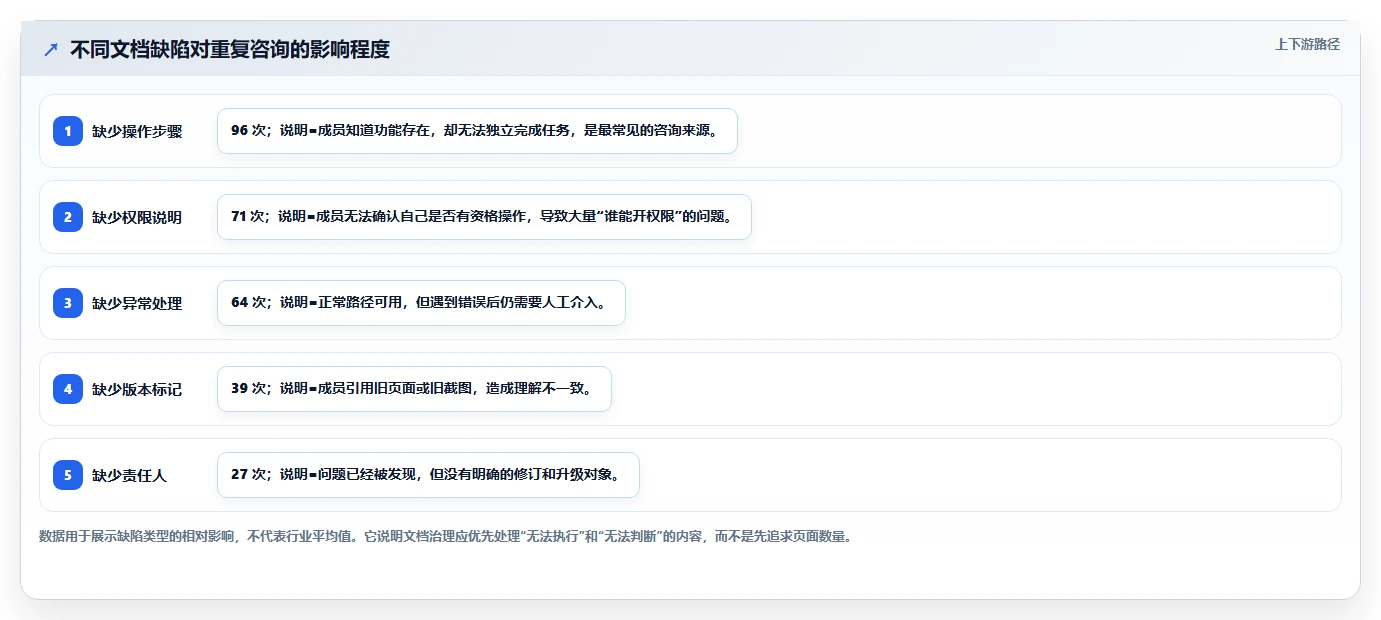Select the 缺少版本标记 label

[137, 389]
